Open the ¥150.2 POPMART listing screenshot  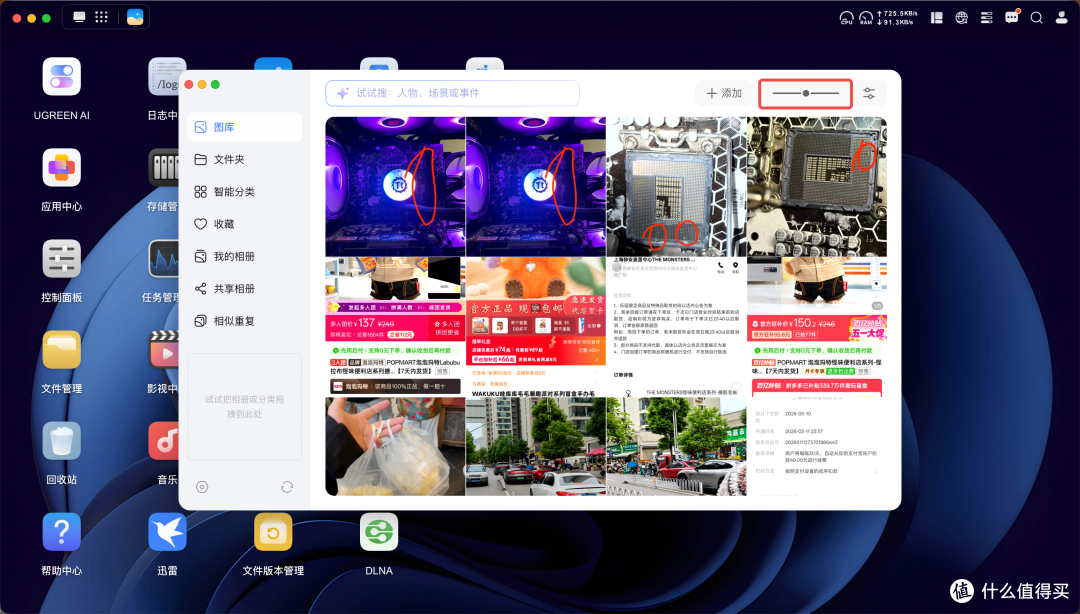[x=817, y=327]
